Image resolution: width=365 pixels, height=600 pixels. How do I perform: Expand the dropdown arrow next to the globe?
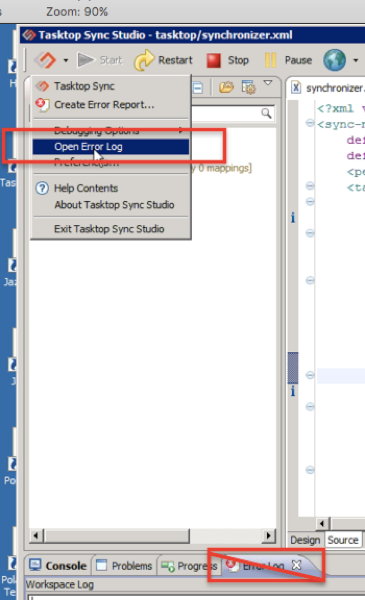coord(355,60)
